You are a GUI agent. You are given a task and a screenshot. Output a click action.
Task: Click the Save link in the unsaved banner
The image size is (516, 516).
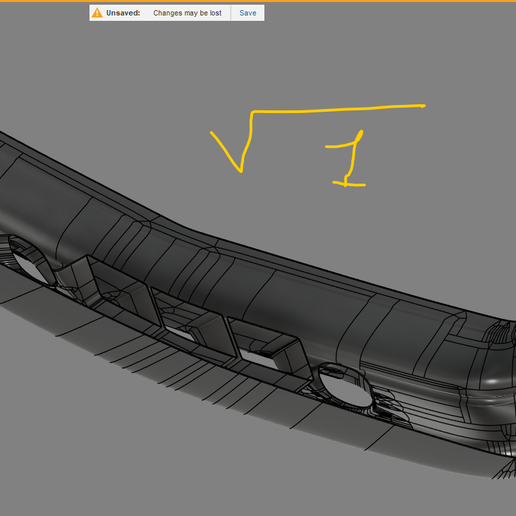248,13
